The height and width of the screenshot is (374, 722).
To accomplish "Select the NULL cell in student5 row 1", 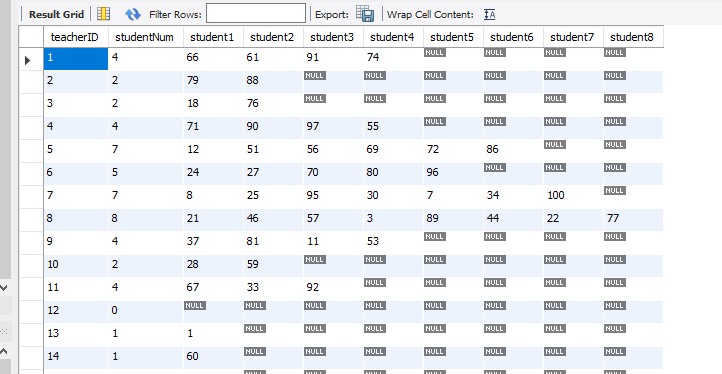I will 435,53.
